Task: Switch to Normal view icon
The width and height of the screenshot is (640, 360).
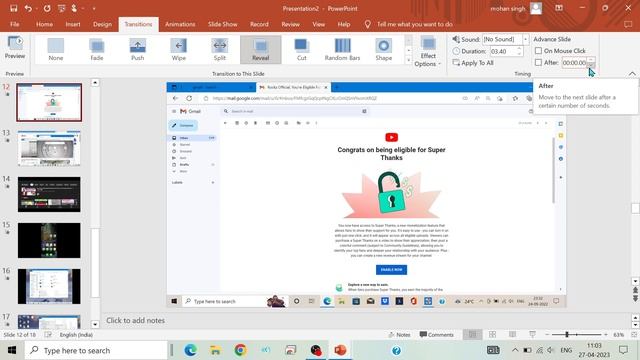Action: click(472, 335)
